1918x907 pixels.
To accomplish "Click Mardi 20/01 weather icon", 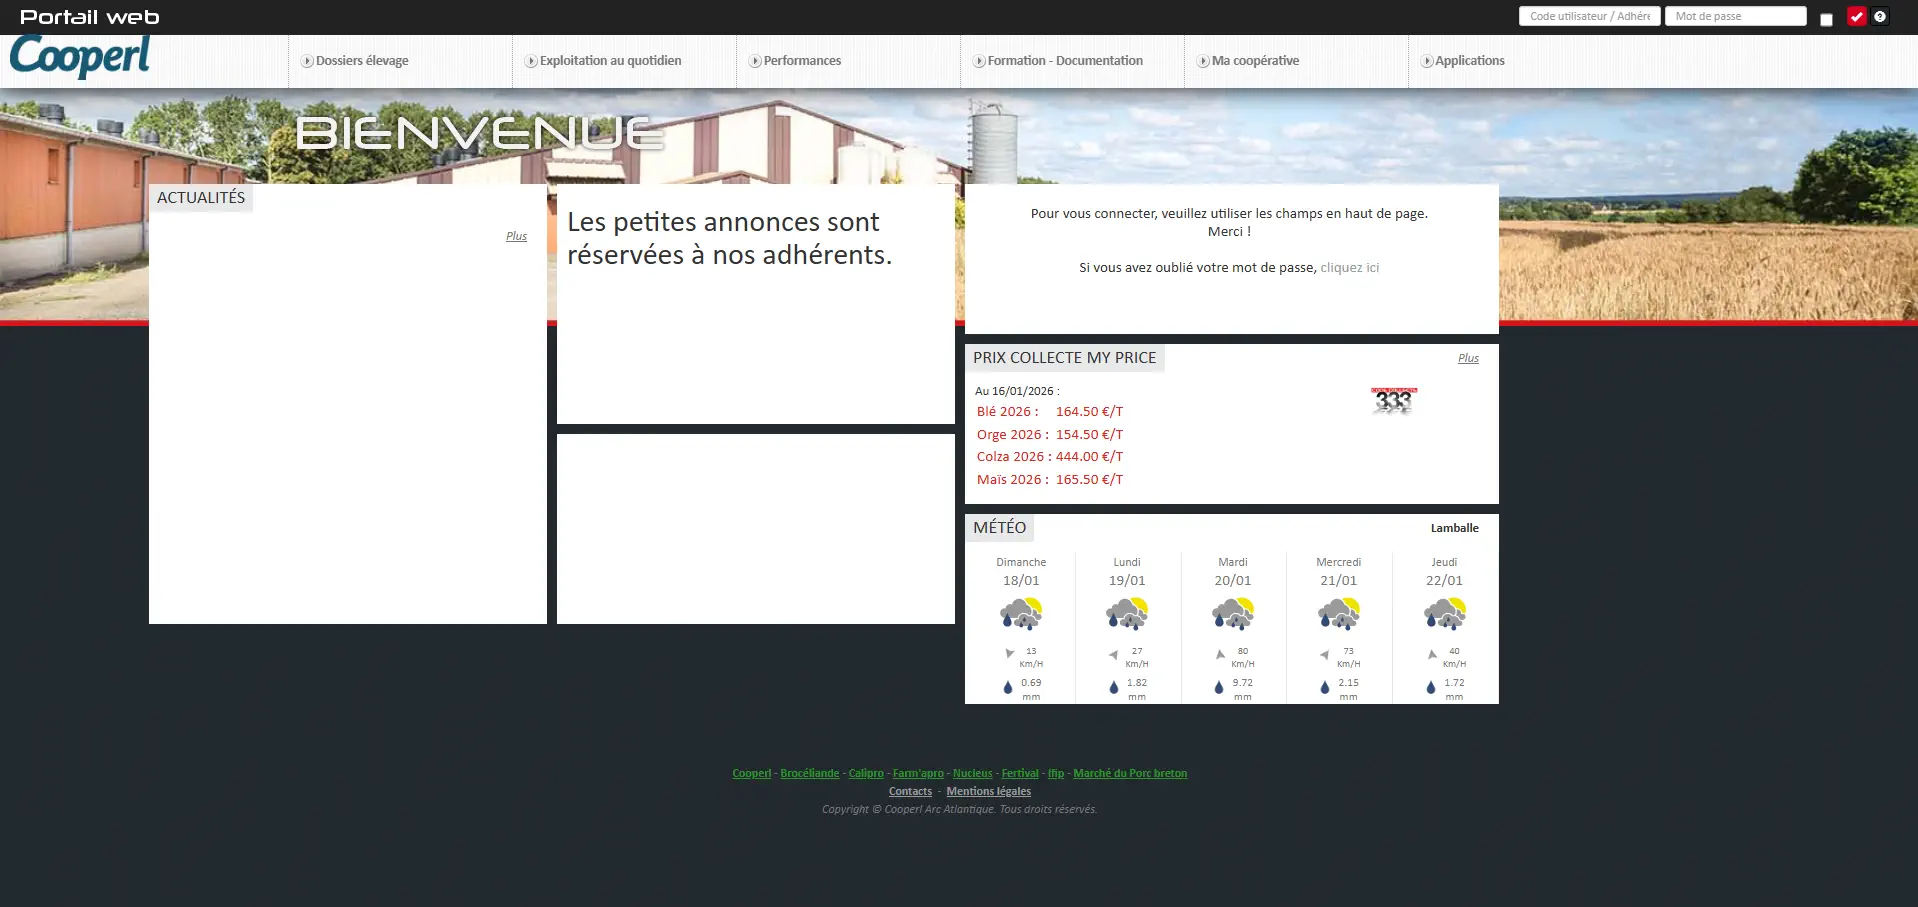I will click(x=1232, y=613).
